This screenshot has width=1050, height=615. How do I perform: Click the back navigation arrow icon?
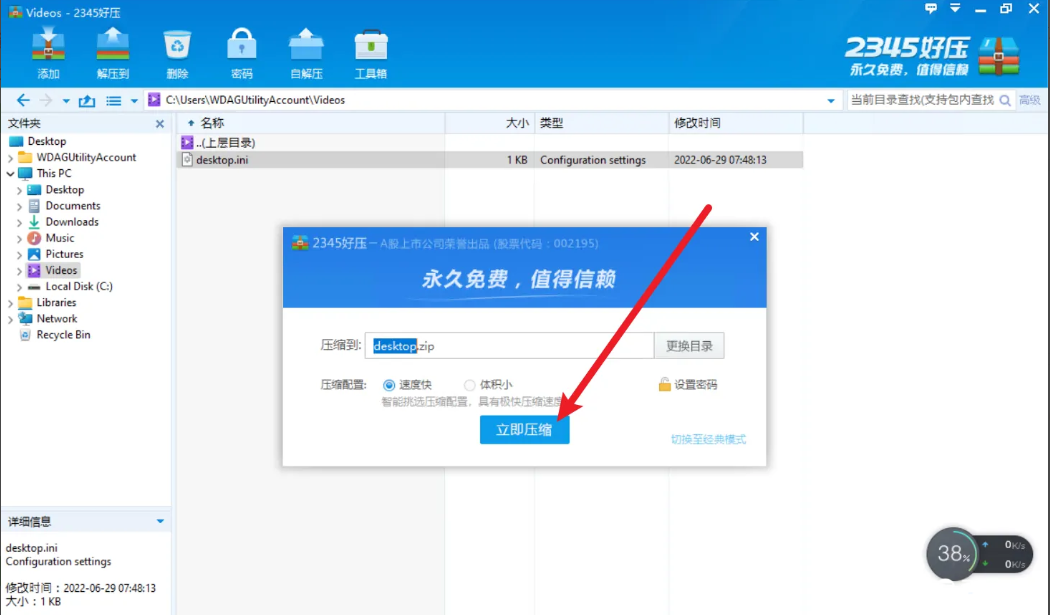point(22,100)
